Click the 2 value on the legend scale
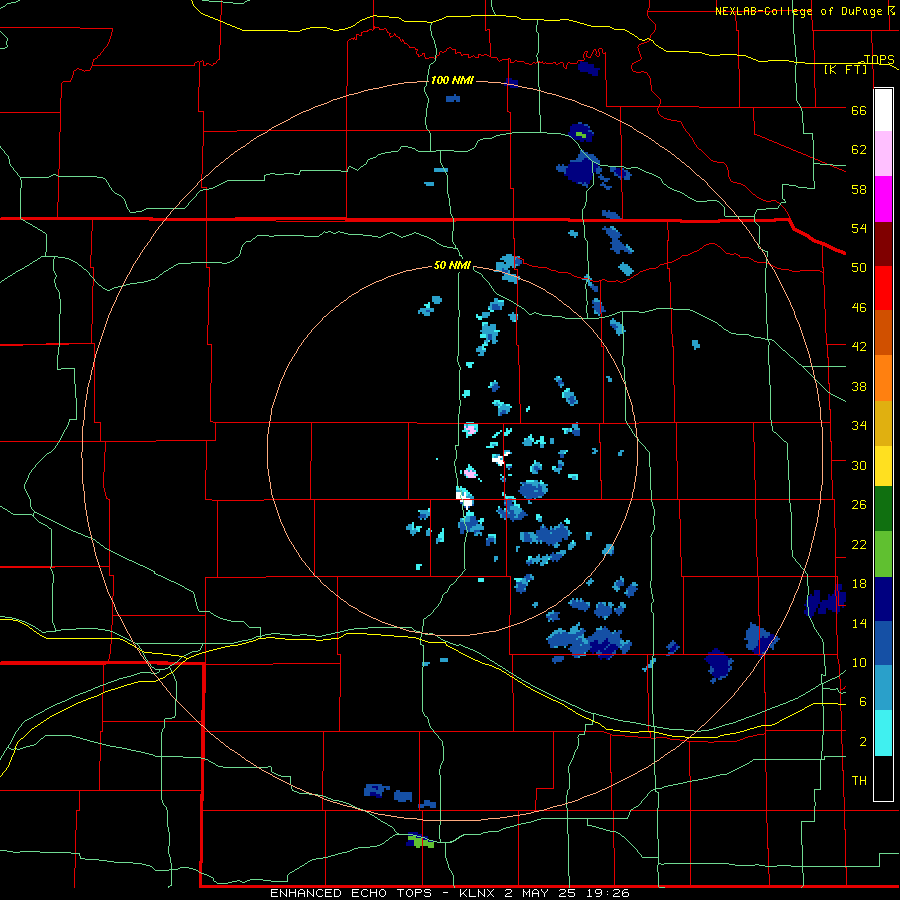Viewport: 900px width, 900px height. [862, 741]
